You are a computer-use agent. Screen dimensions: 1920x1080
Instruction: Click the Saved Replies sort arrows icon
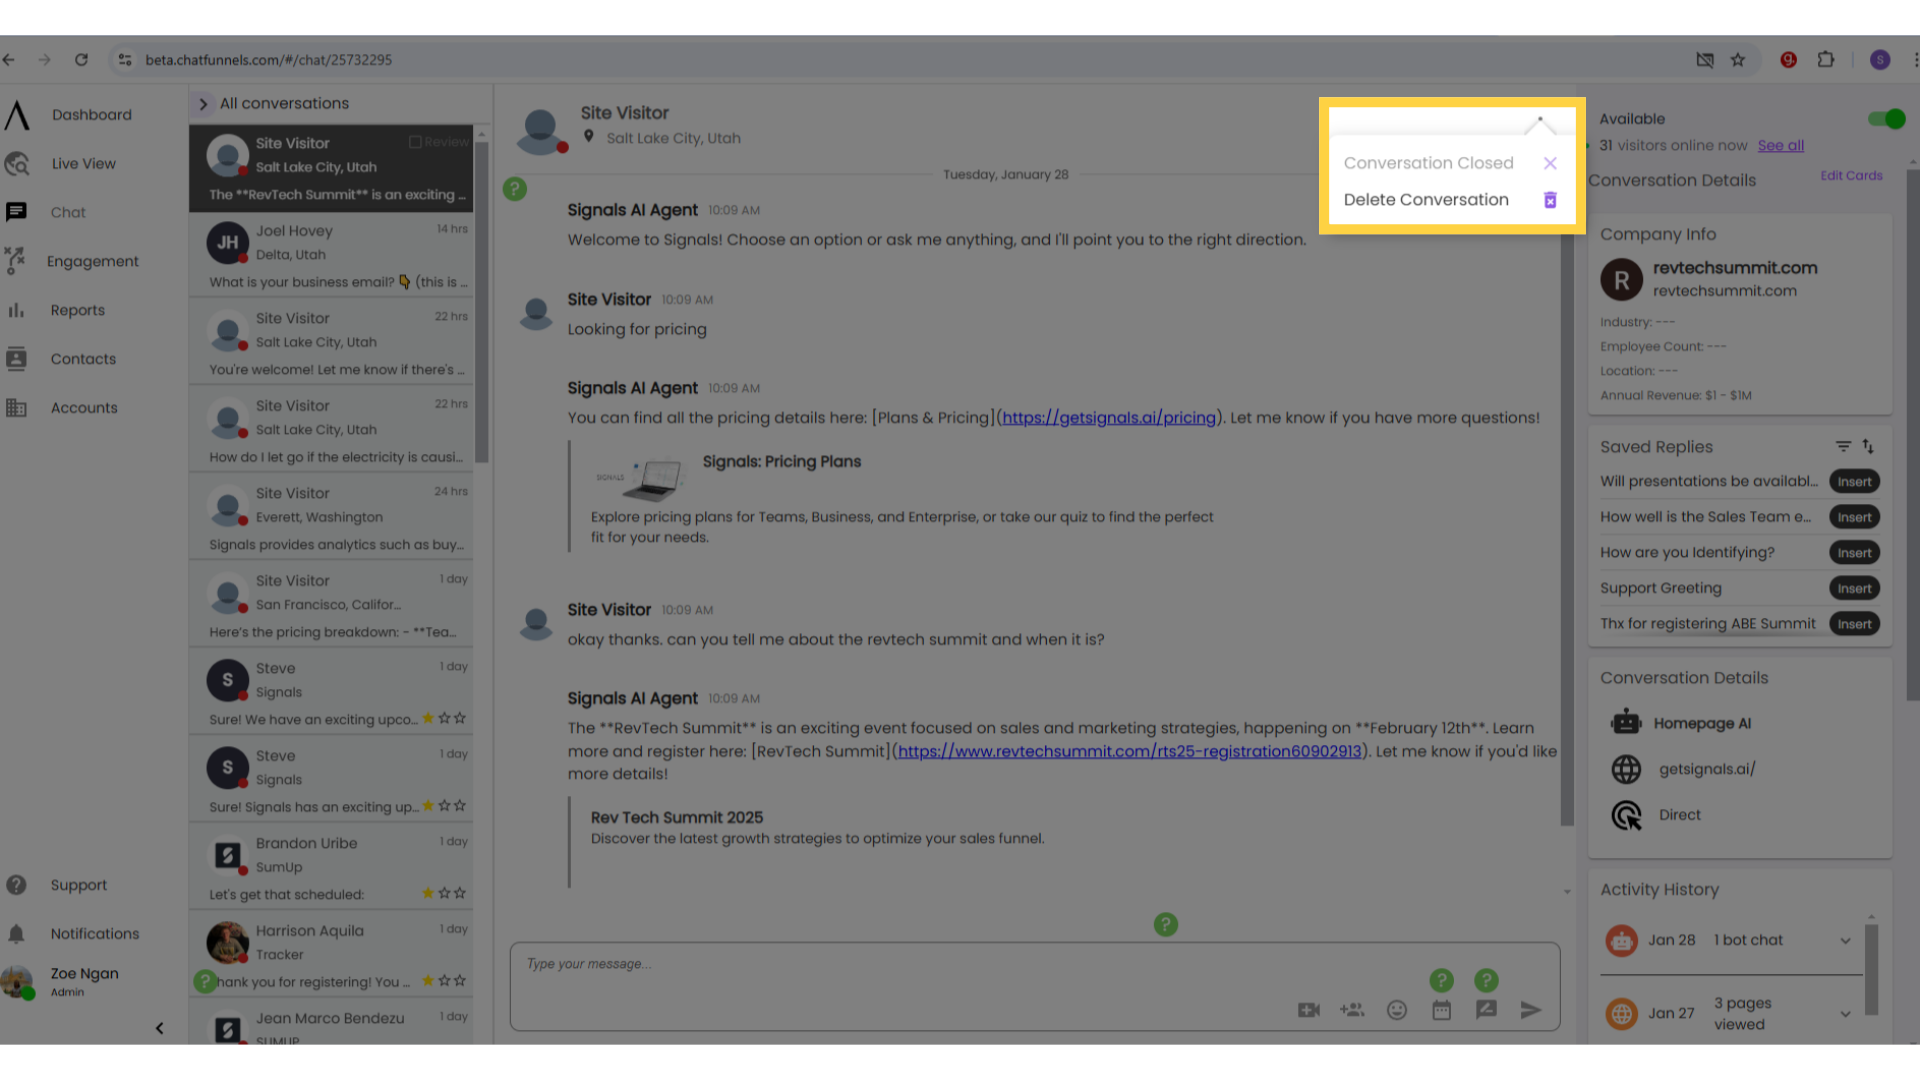pos(1868,447)
